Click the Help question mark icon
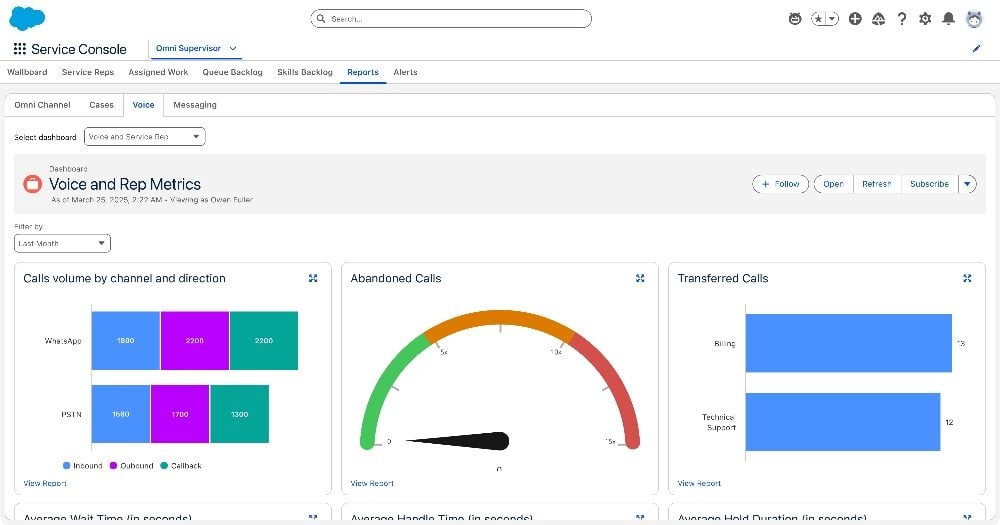Screen dimensions: 1000x525 (x=902, y=19)
